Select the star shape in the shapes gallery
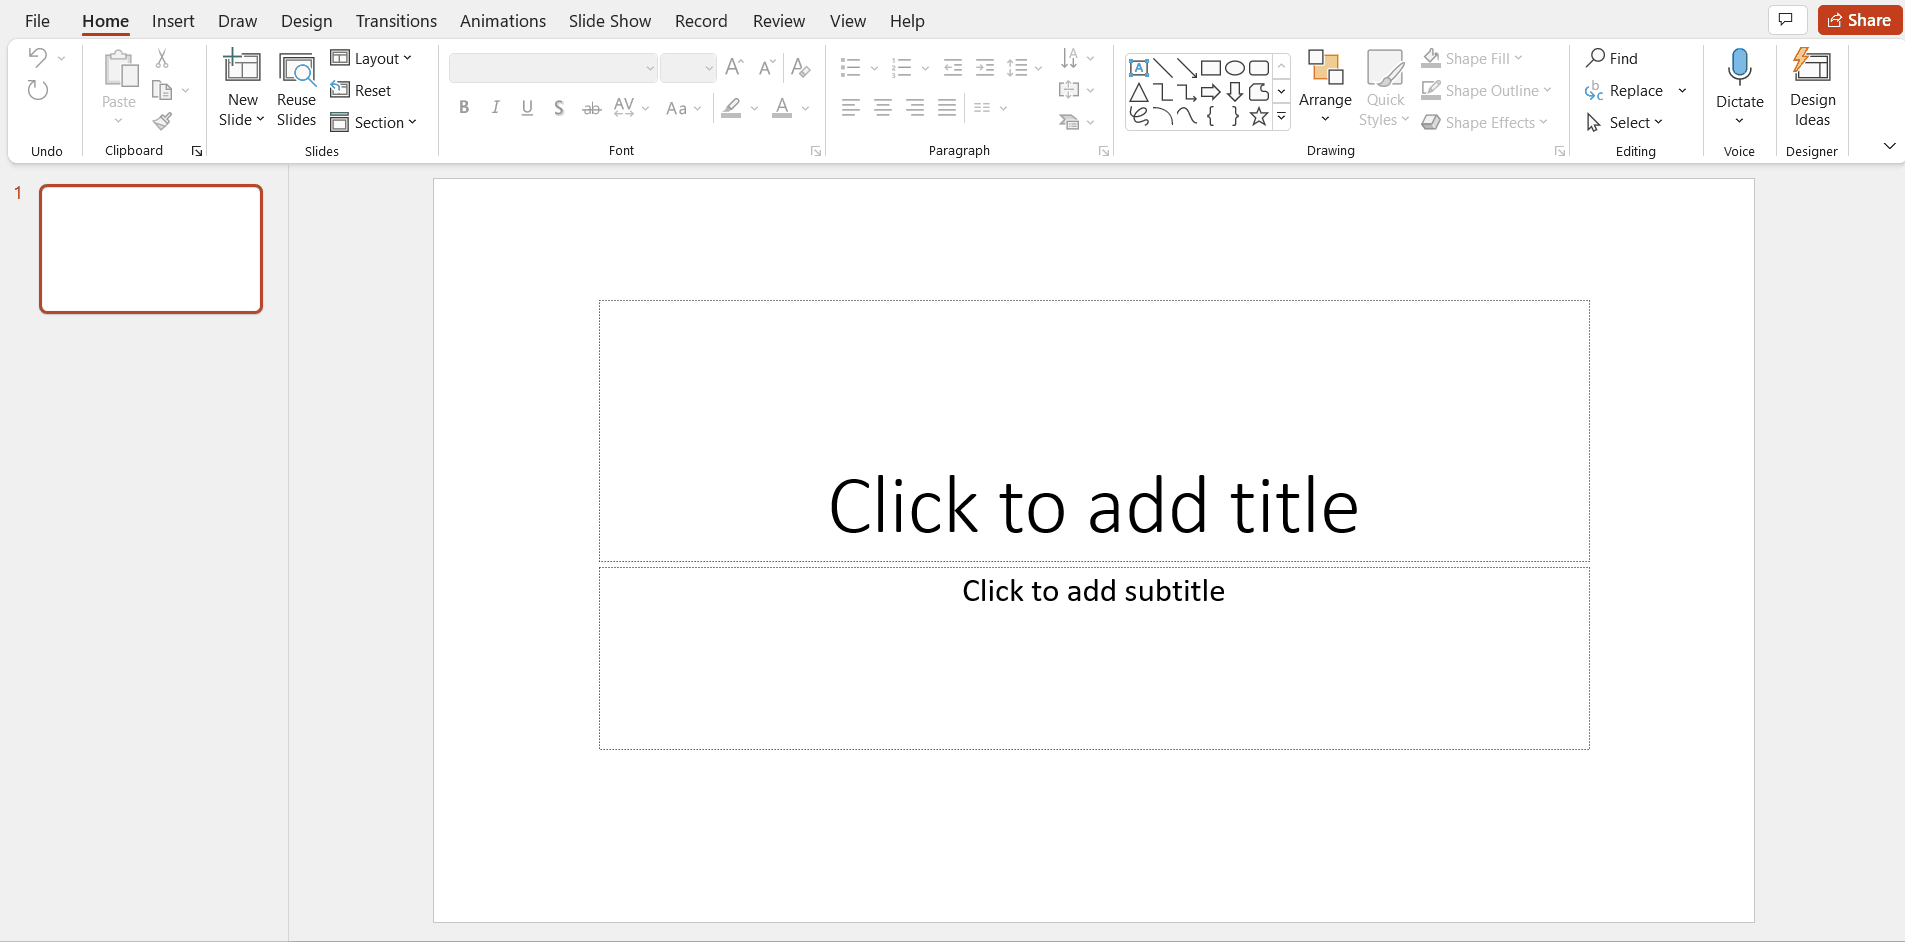 [1259, 117]
